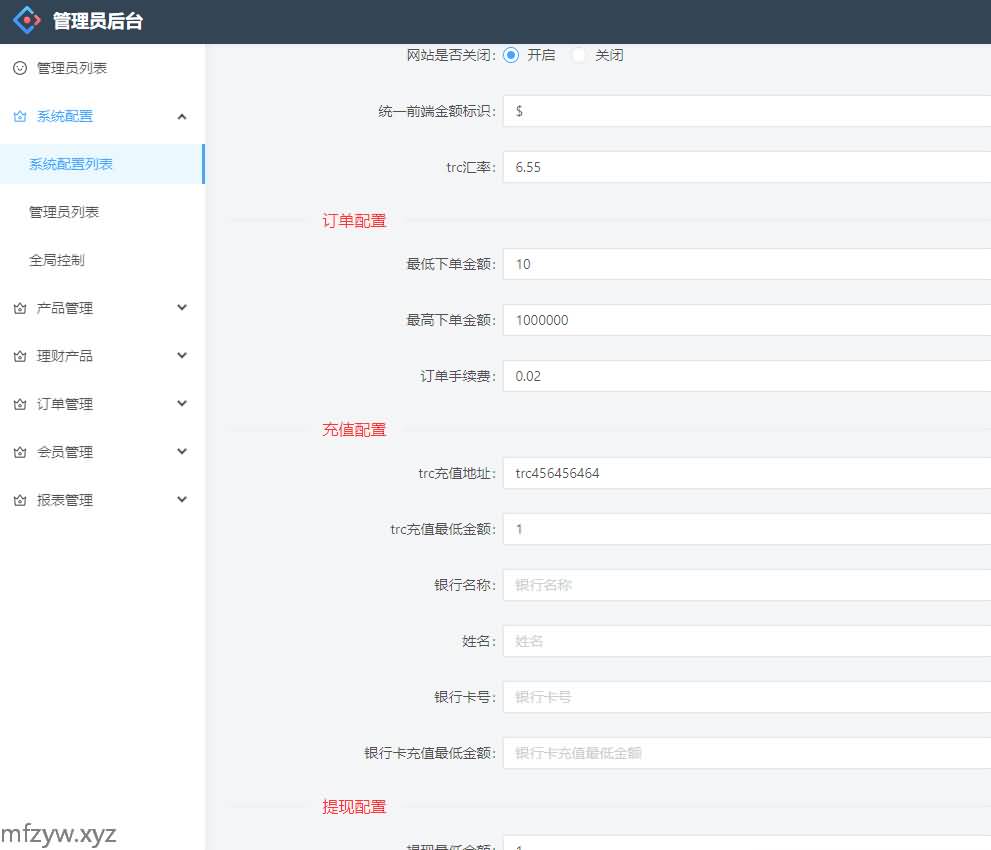Expand the 会员管理 menu chevron
The width and height of the screenshot is (991, 850).
click(x=181, y=452)
